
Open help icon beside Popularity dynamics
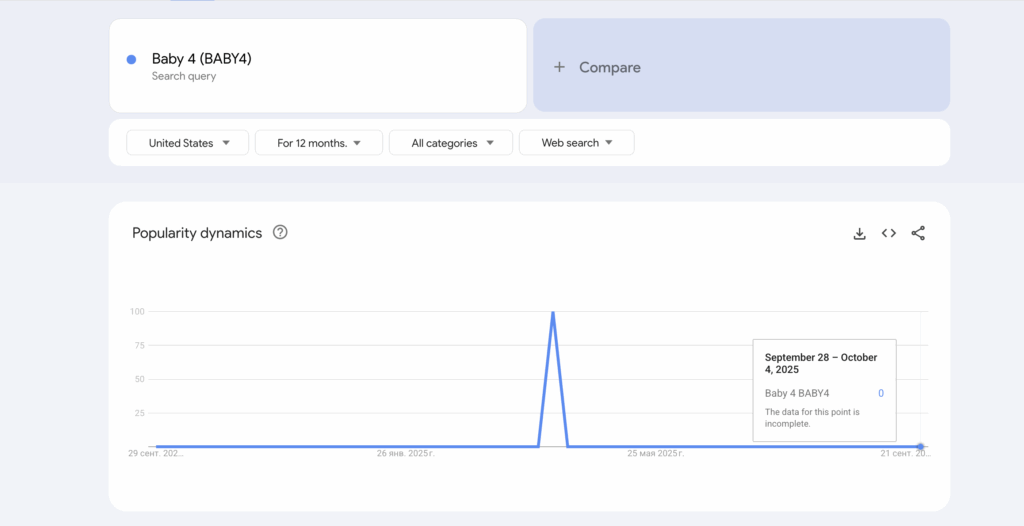pos(280,233)
